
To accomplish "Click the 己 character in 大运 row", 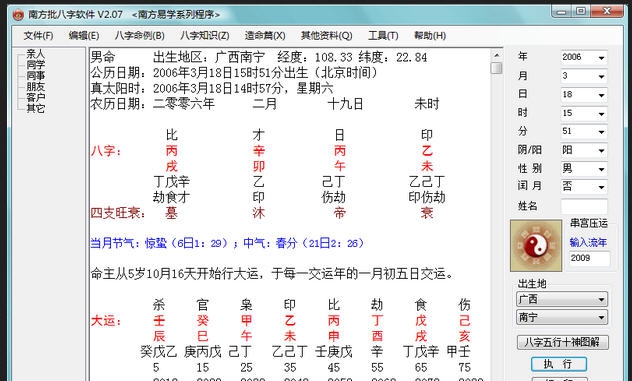I will tap(464, 321).
